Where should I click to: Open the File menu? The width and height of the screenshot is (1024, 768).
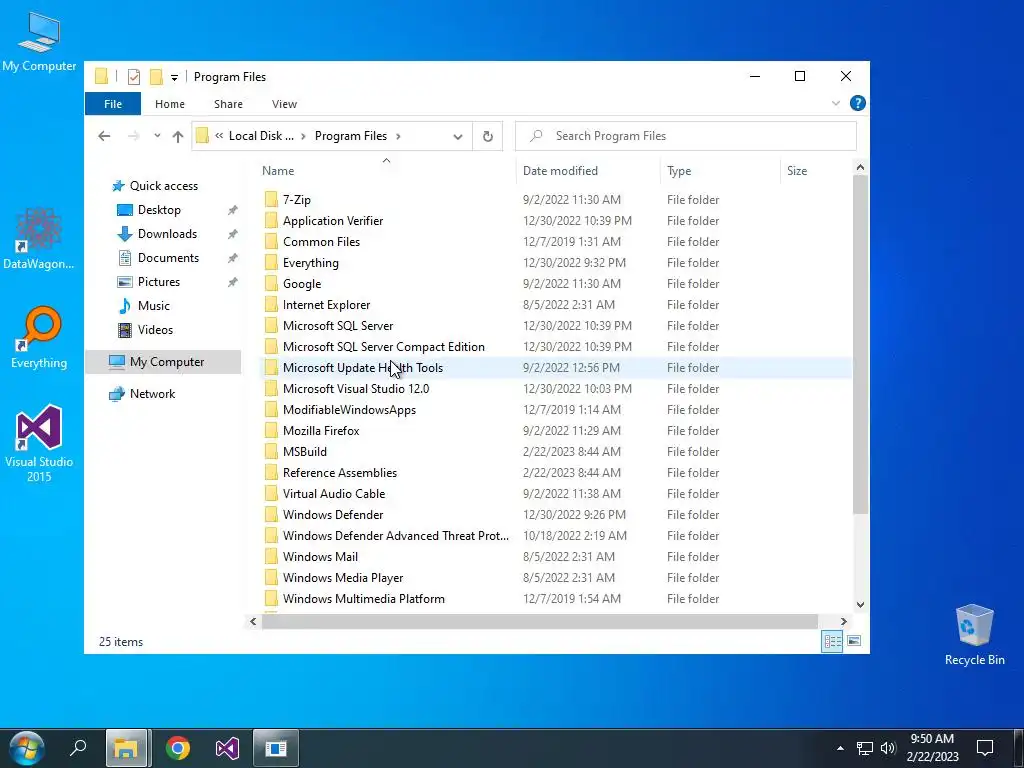tap(113, 104)
